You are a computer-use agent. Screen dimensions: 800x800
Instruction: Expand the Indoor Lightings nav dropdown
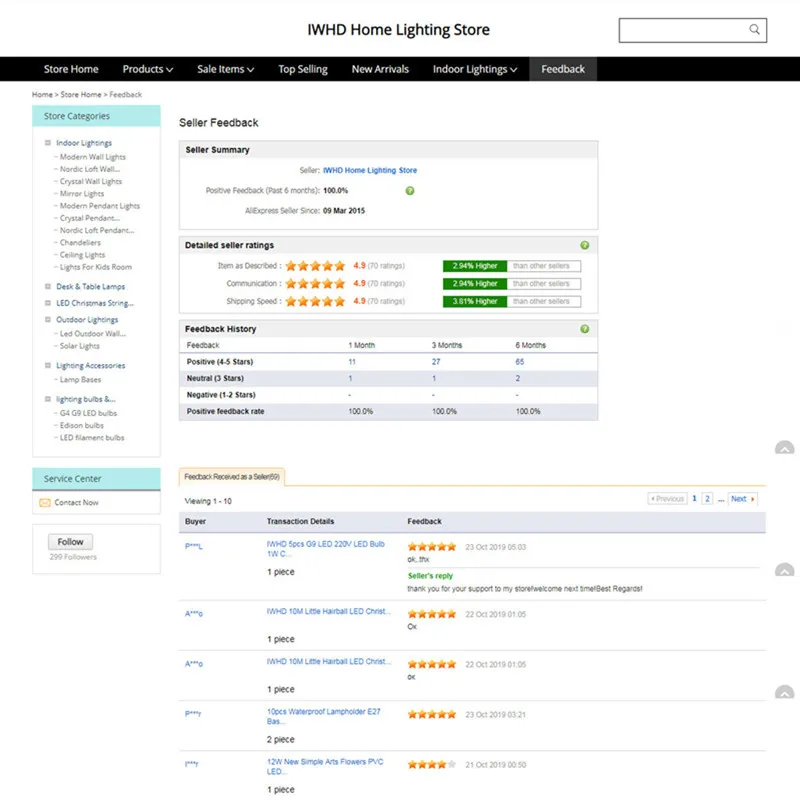pyautogui.click(x=474, y=69)
